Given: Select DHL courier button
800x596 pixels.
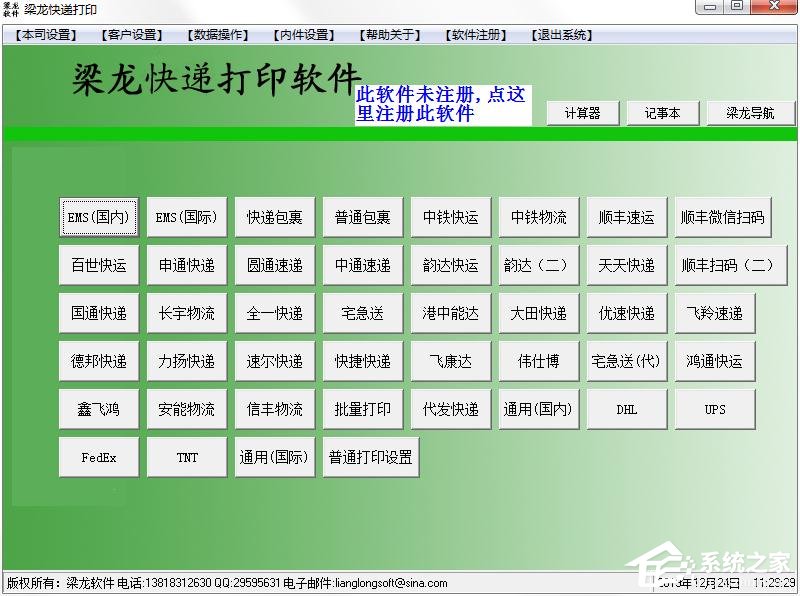Looking at the screenshot, I should (627, 409).
